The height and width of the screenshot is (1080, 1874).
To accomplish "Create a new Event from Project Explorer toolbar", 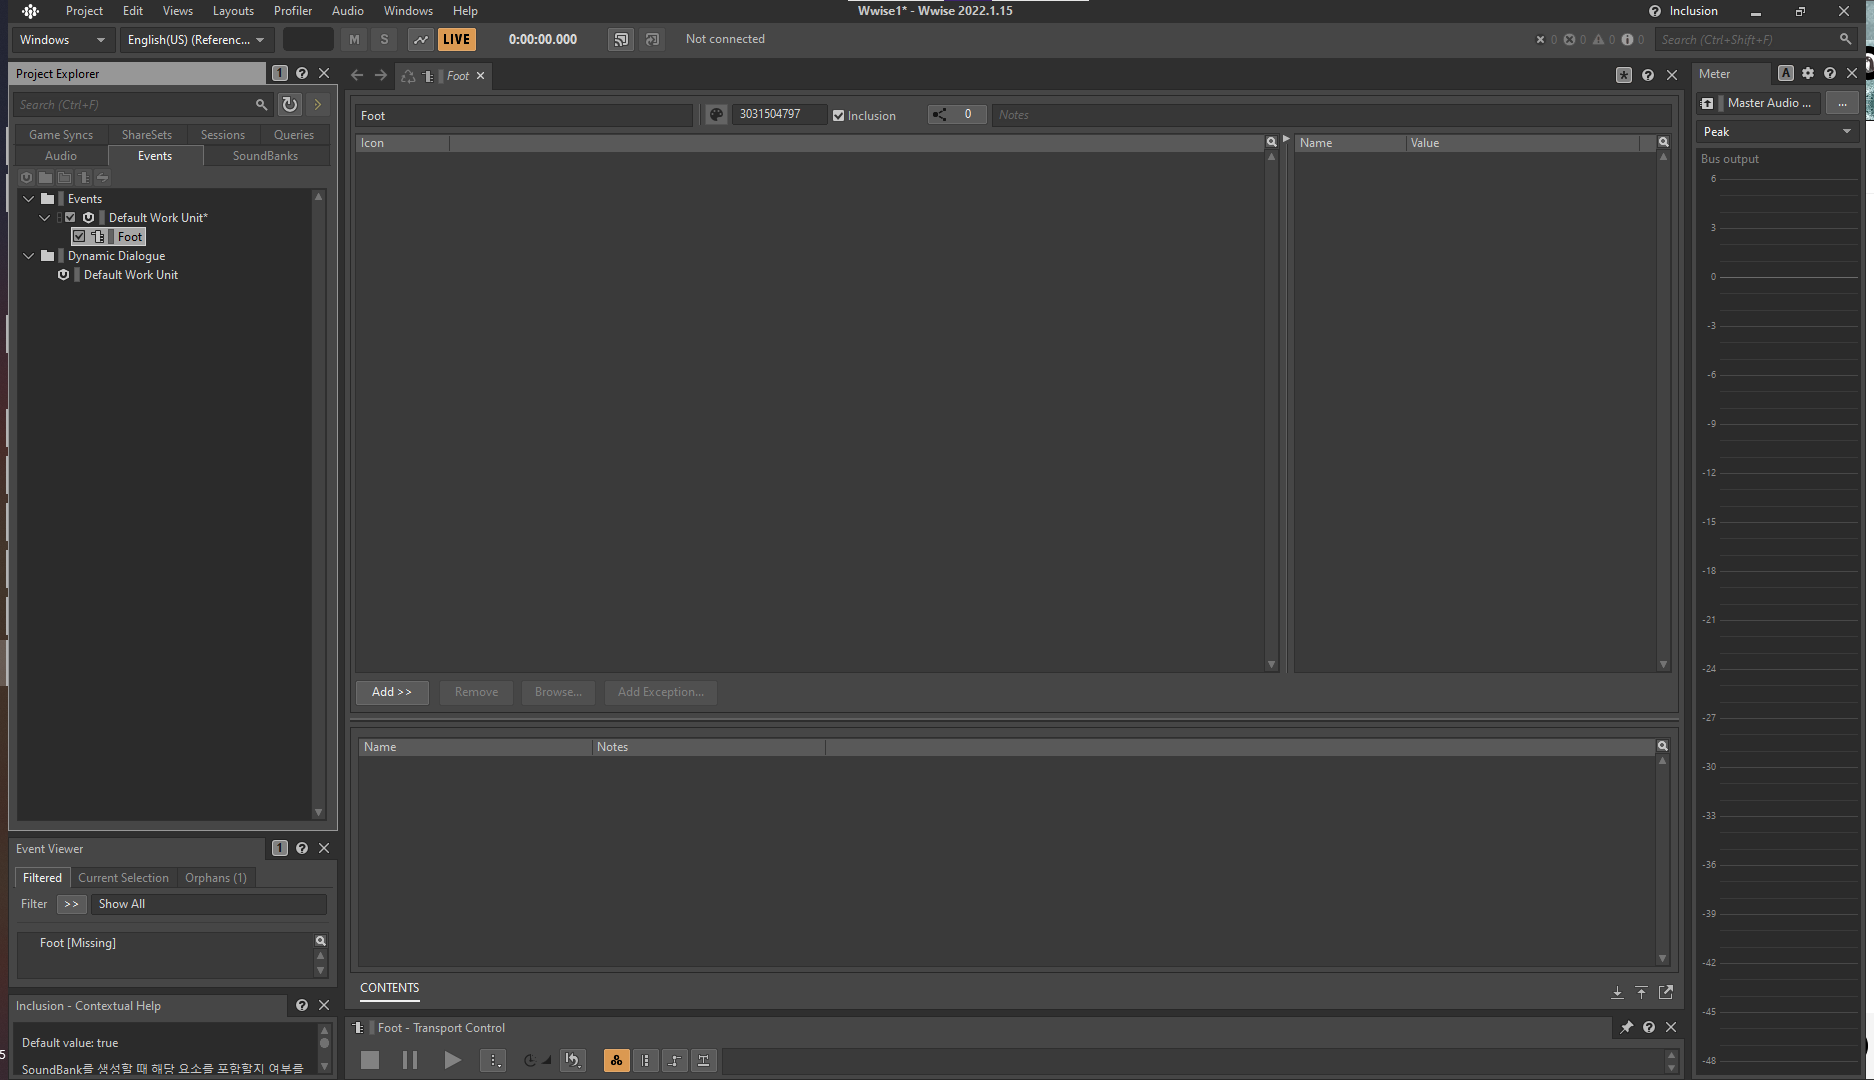I will [x=84, y=177].
